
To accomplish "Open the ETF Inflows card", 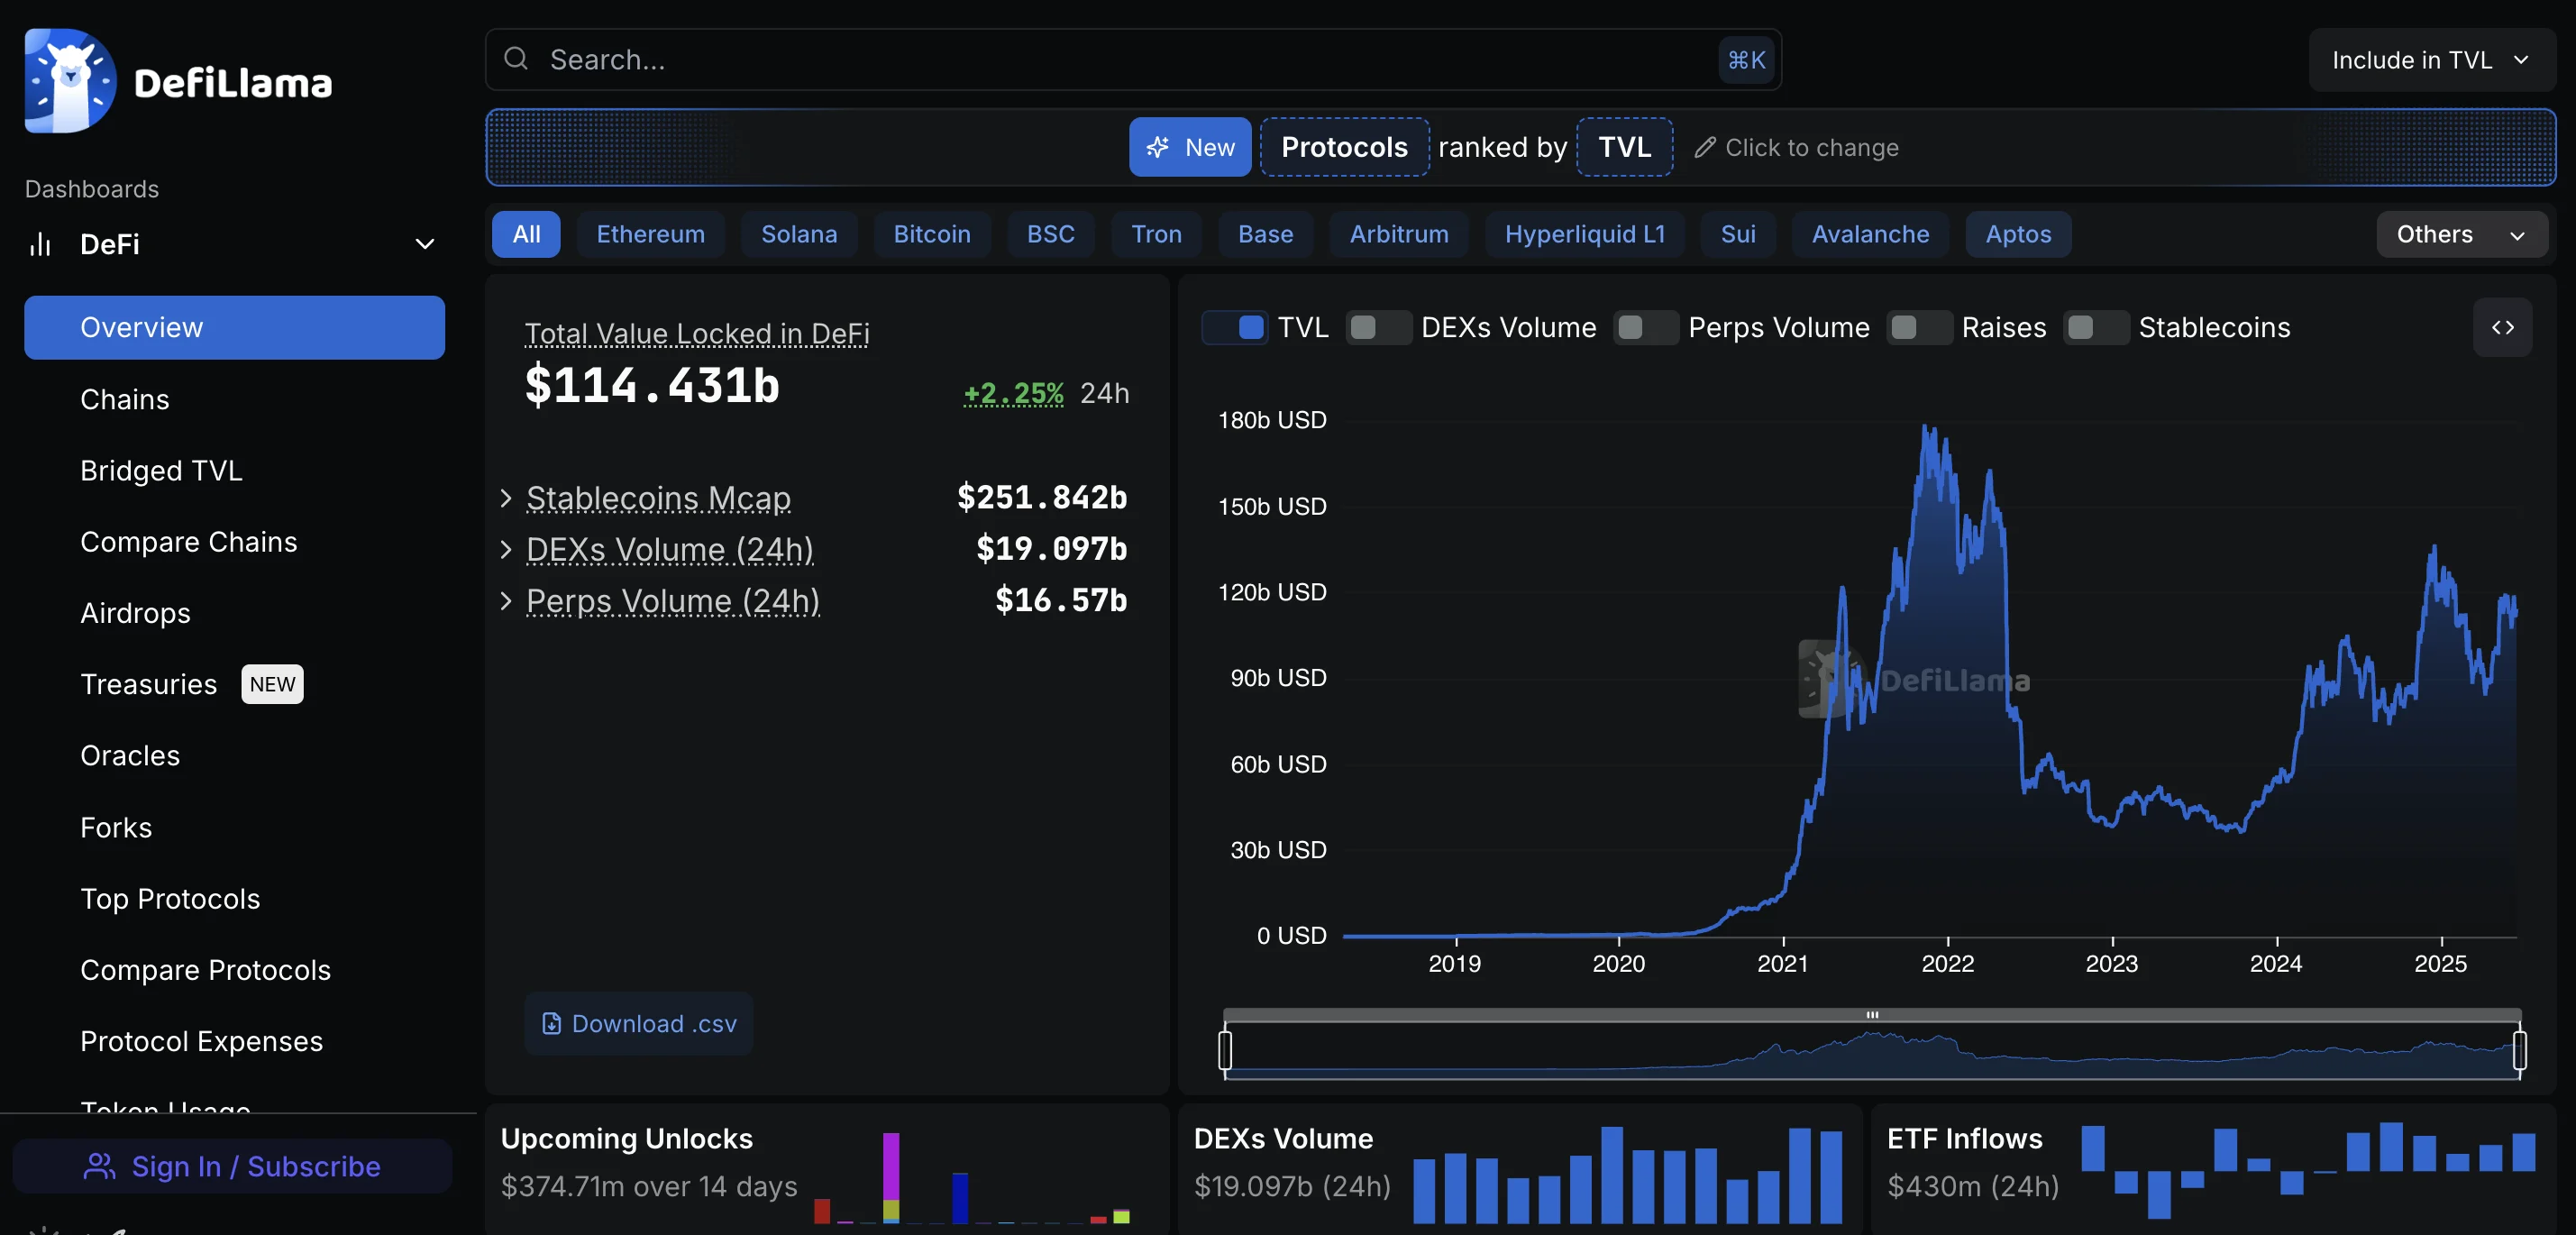I will coord(2213,1169).
